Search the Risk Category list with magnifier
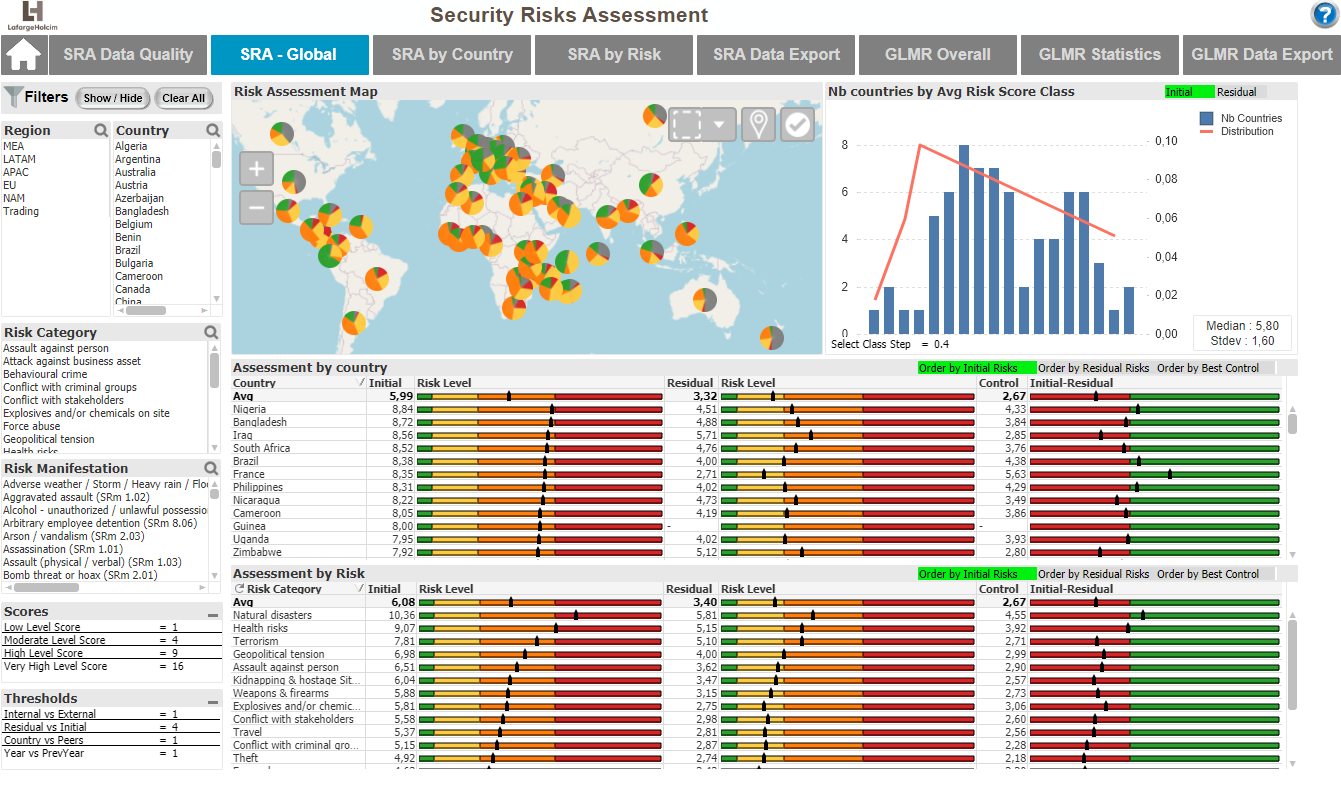 (x=211, y=332)
